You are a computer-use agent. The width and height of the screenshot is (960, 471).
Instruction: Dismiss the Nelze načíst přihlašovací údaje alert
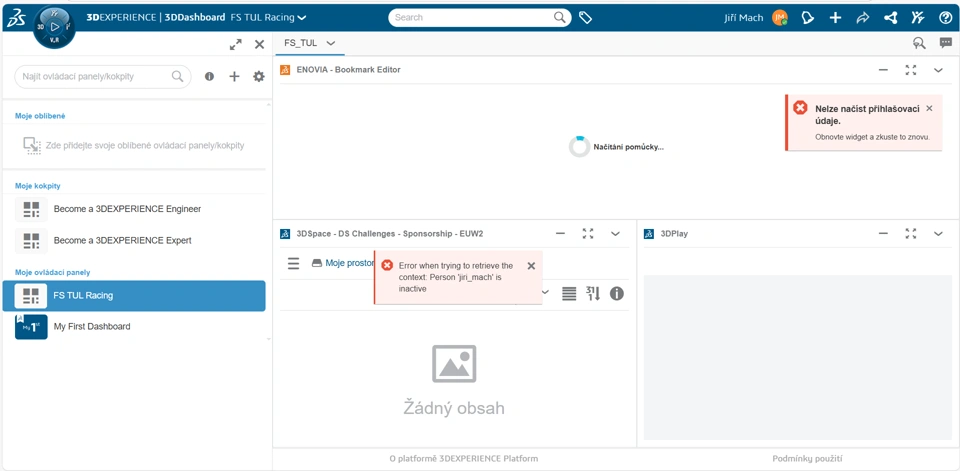pyautogui.click(x=929, y=108)
